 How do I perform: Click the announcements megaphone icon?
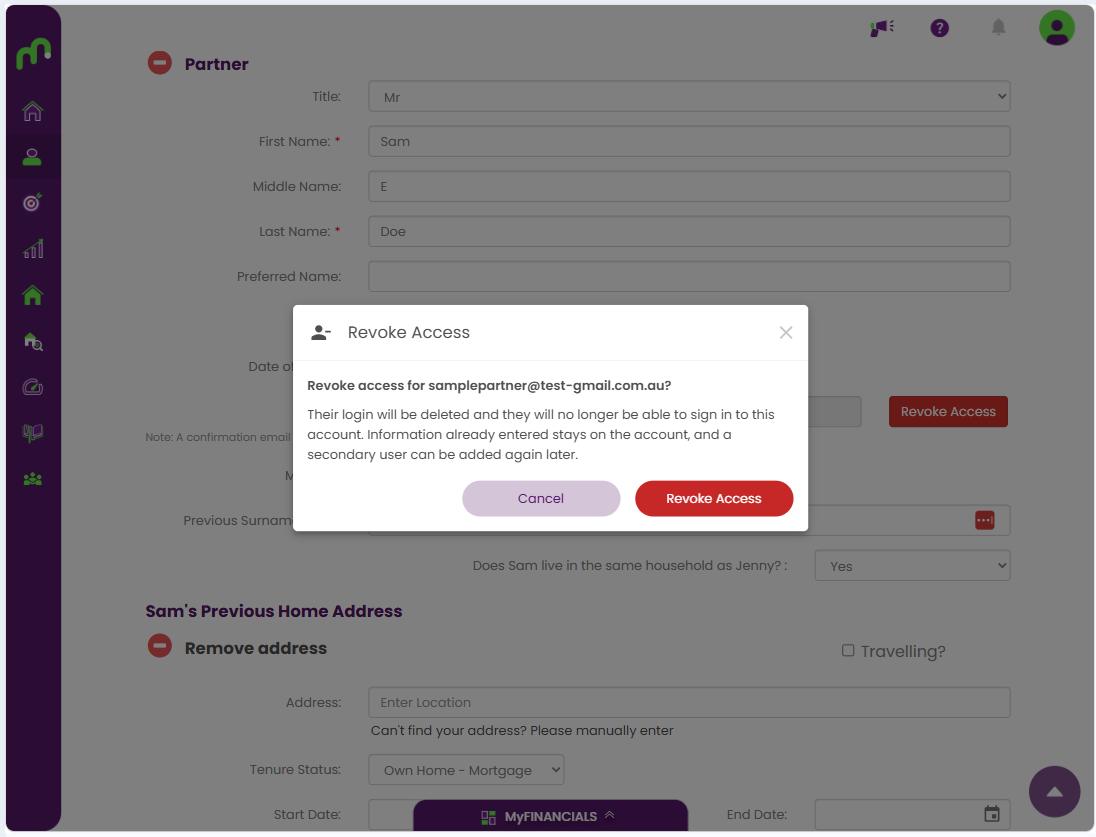click(881, 28)
